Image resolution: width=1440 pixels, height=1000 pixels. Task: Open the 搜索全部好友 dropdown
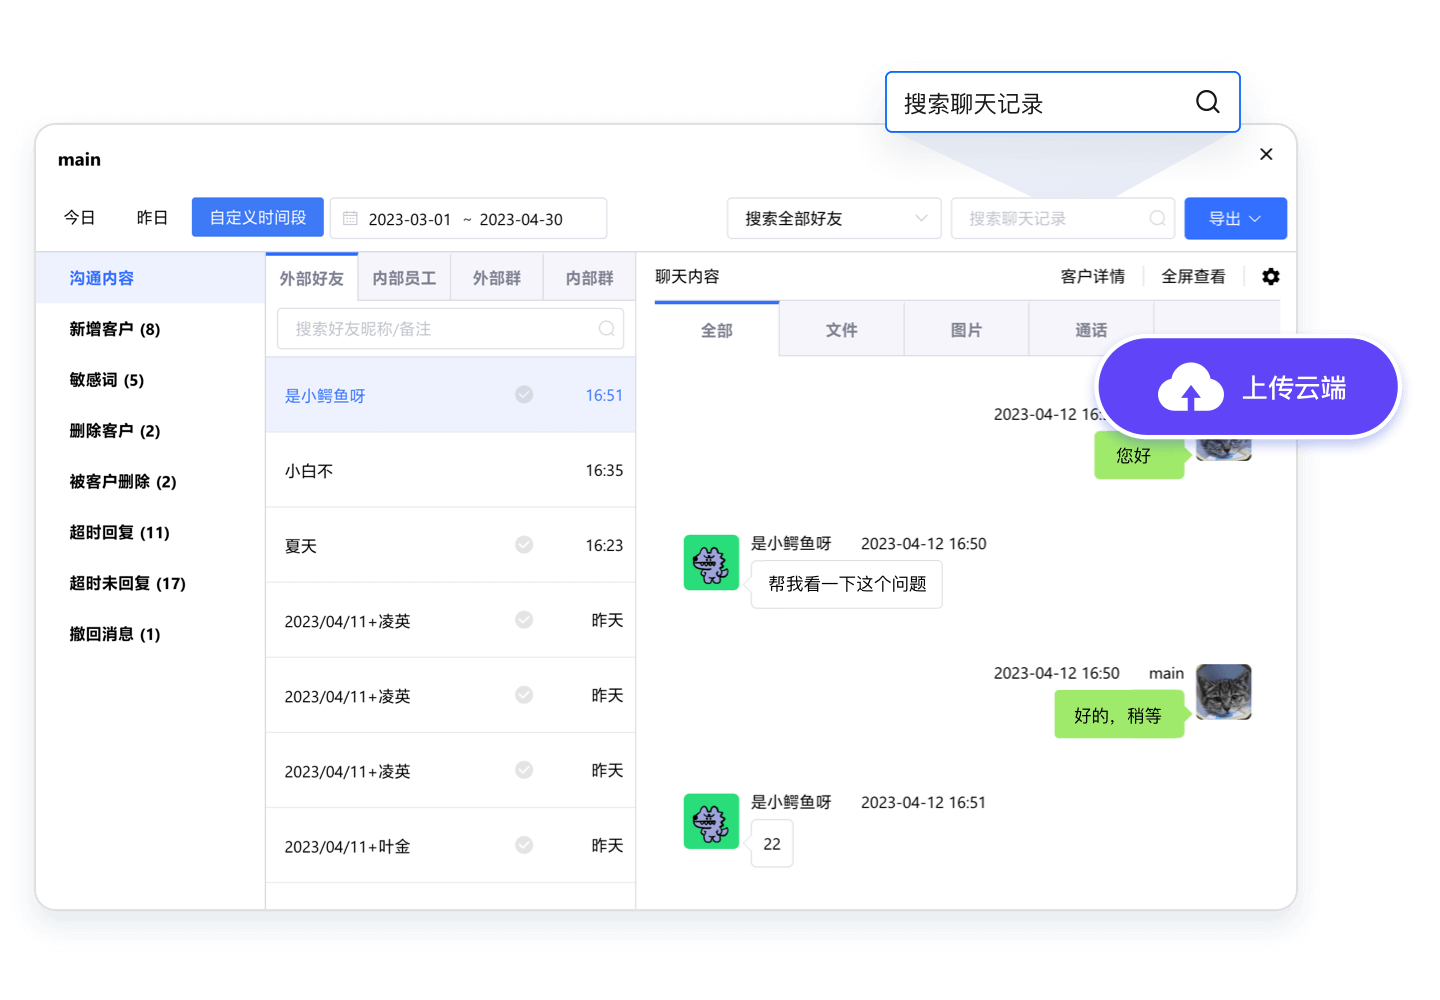(833, 219)
